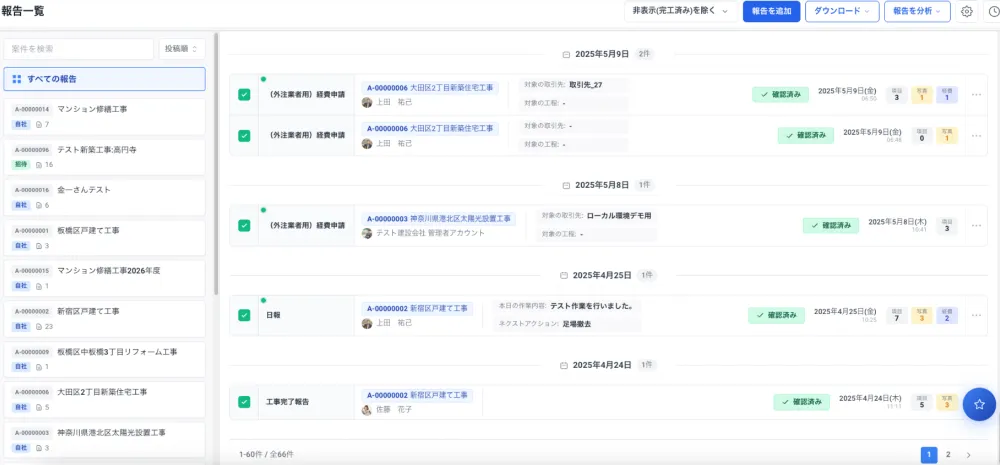Open more options for the 日報 report
The image size is (1000, 465).
(976, 315)
